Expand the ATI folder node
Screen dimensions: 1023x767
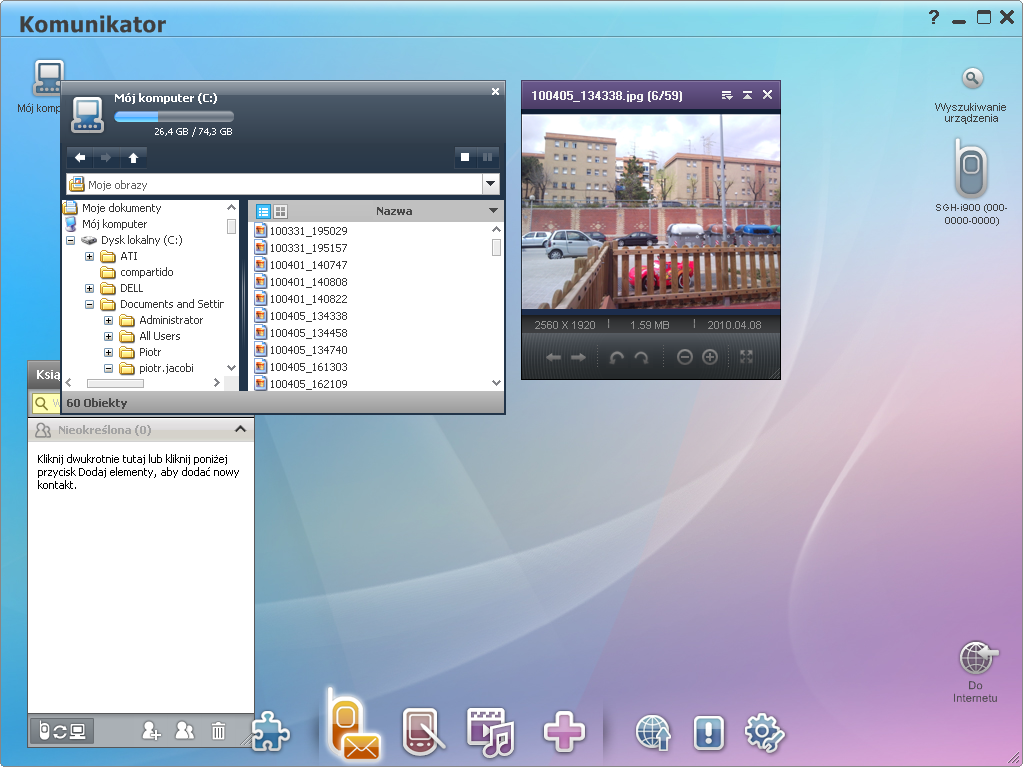[89, 256]
